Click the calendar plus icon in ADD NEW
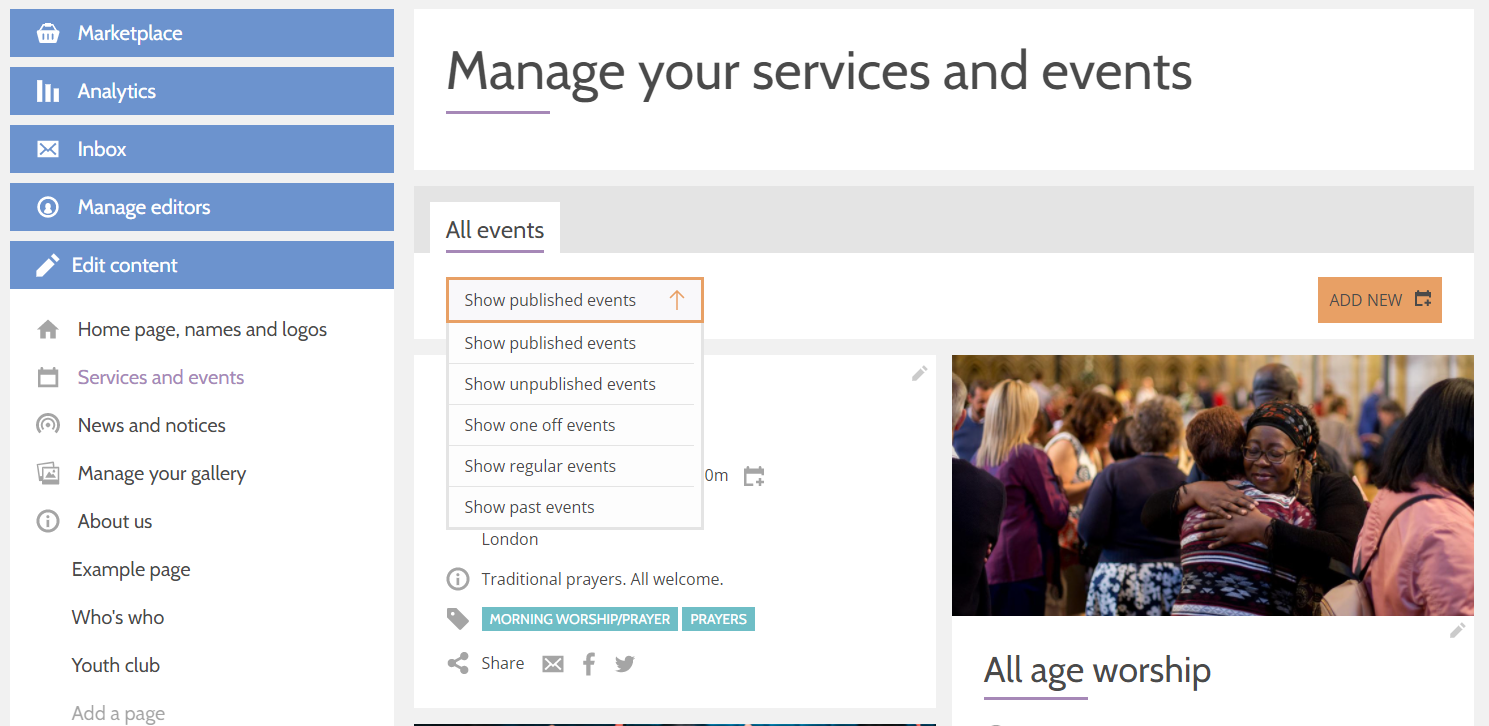 1423,299
